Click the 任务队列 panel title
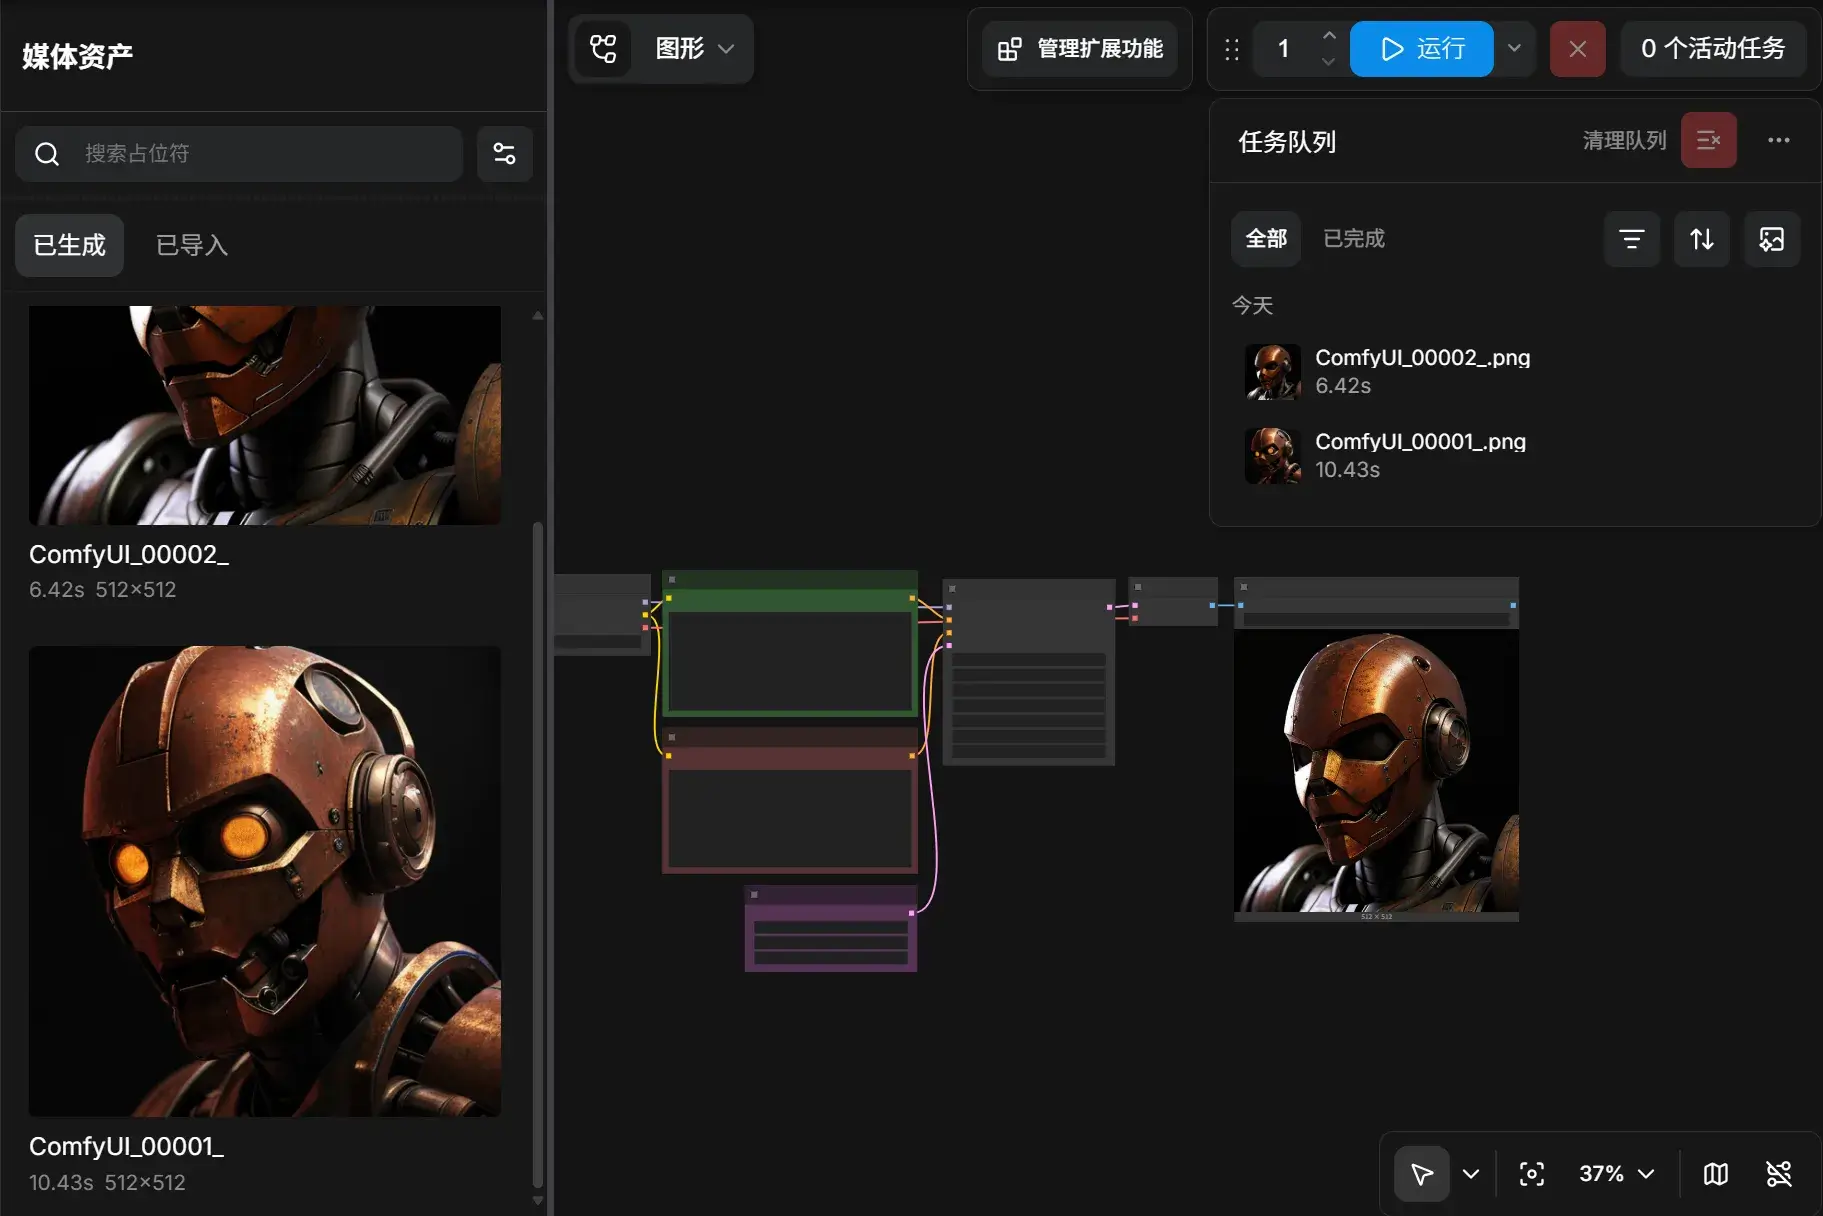 pyautogui.click(x=1287, y=142)
